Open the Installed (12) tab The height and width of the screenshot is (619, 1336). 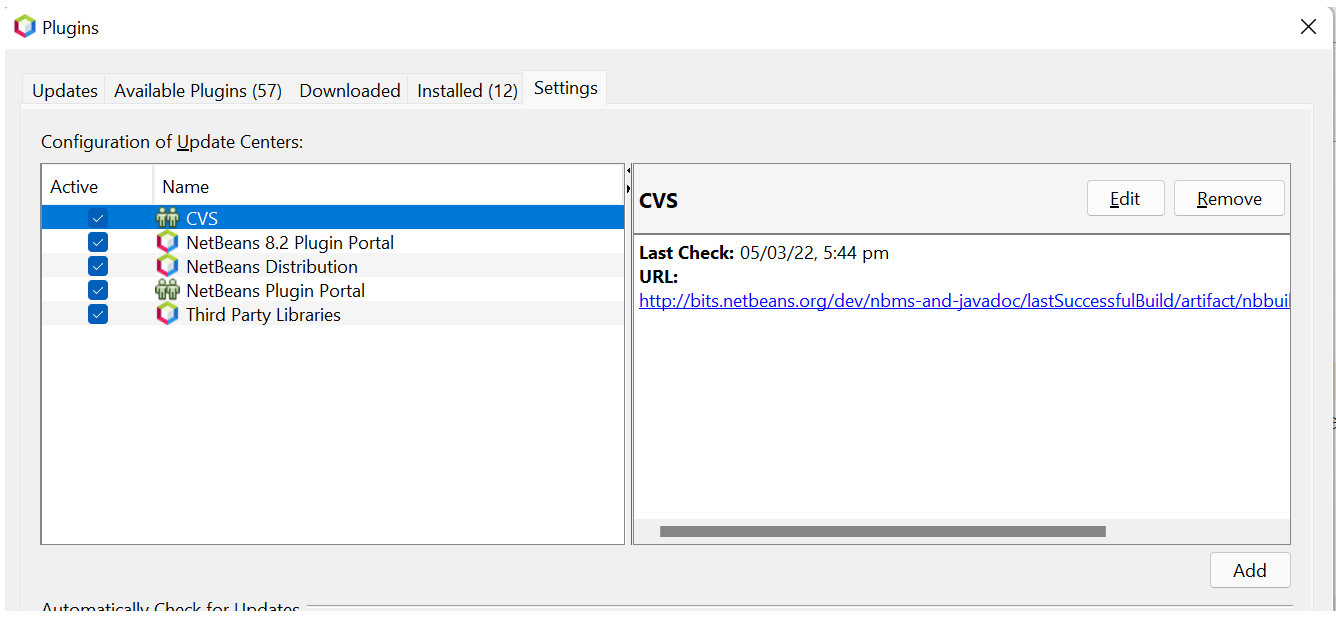(467, 90)
